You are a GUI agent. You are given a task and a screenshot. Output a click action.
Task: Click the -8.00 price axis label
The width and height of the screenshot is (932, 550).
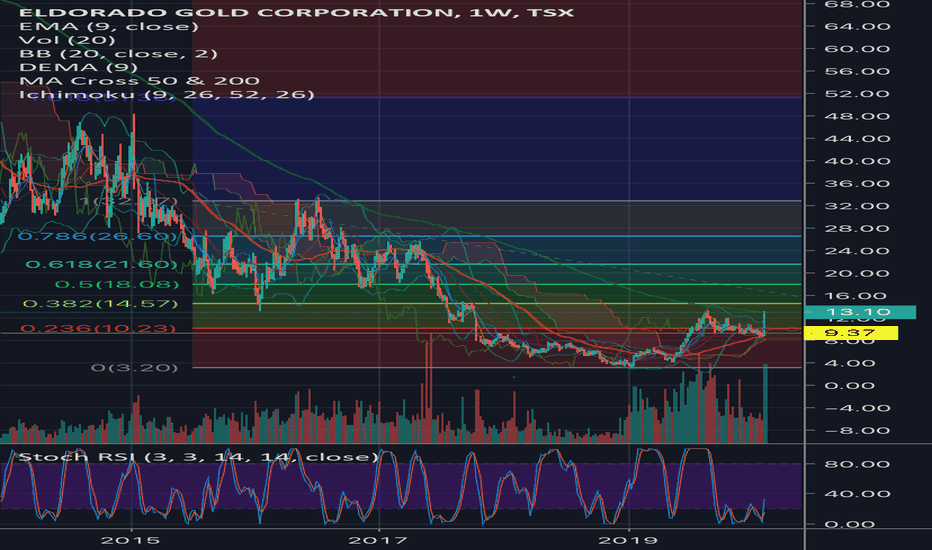click(857, 431)
